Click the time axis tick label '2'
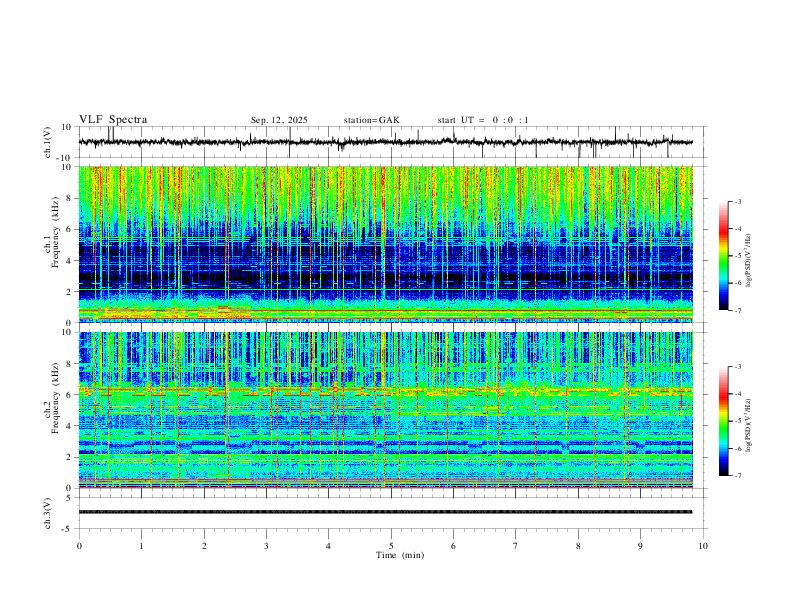Screen dimensions: 792x612 tap(204, 546)
